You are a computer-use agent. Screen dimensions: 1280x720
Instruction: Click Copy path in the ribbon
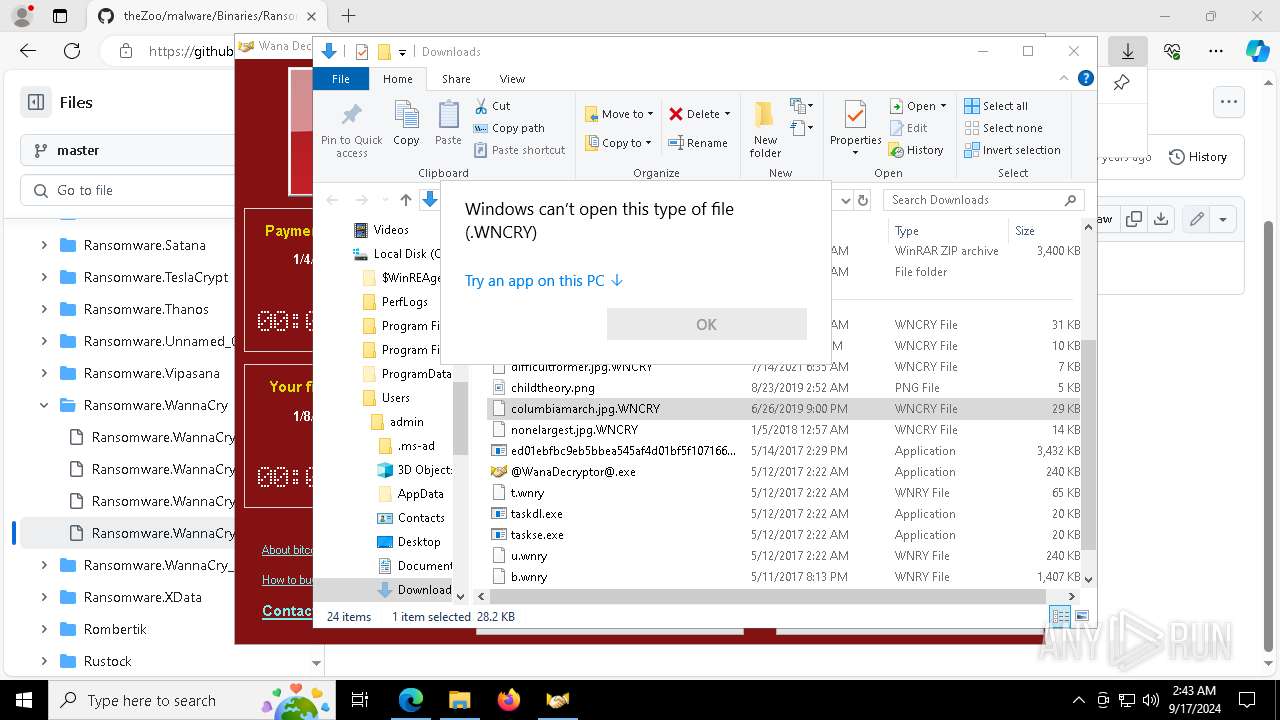coord(509,128)
